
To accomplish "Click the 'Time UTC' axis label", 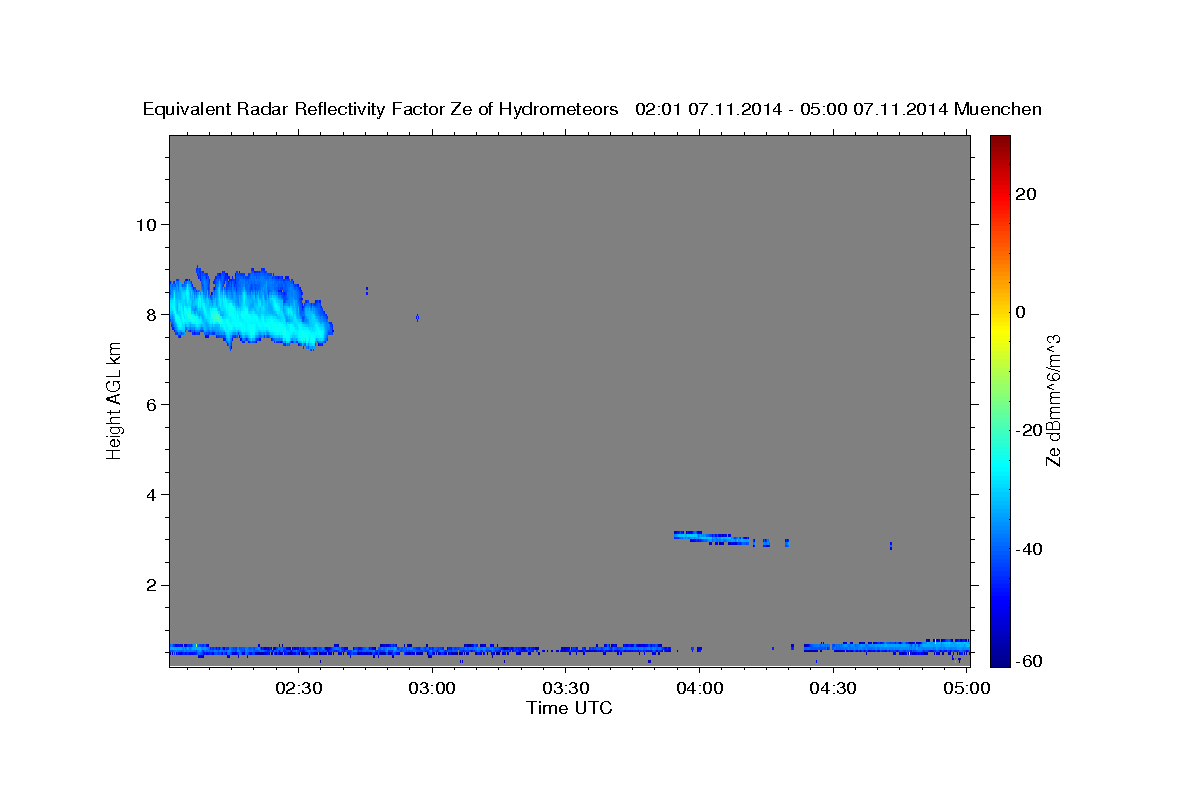I will click(569, 708).
